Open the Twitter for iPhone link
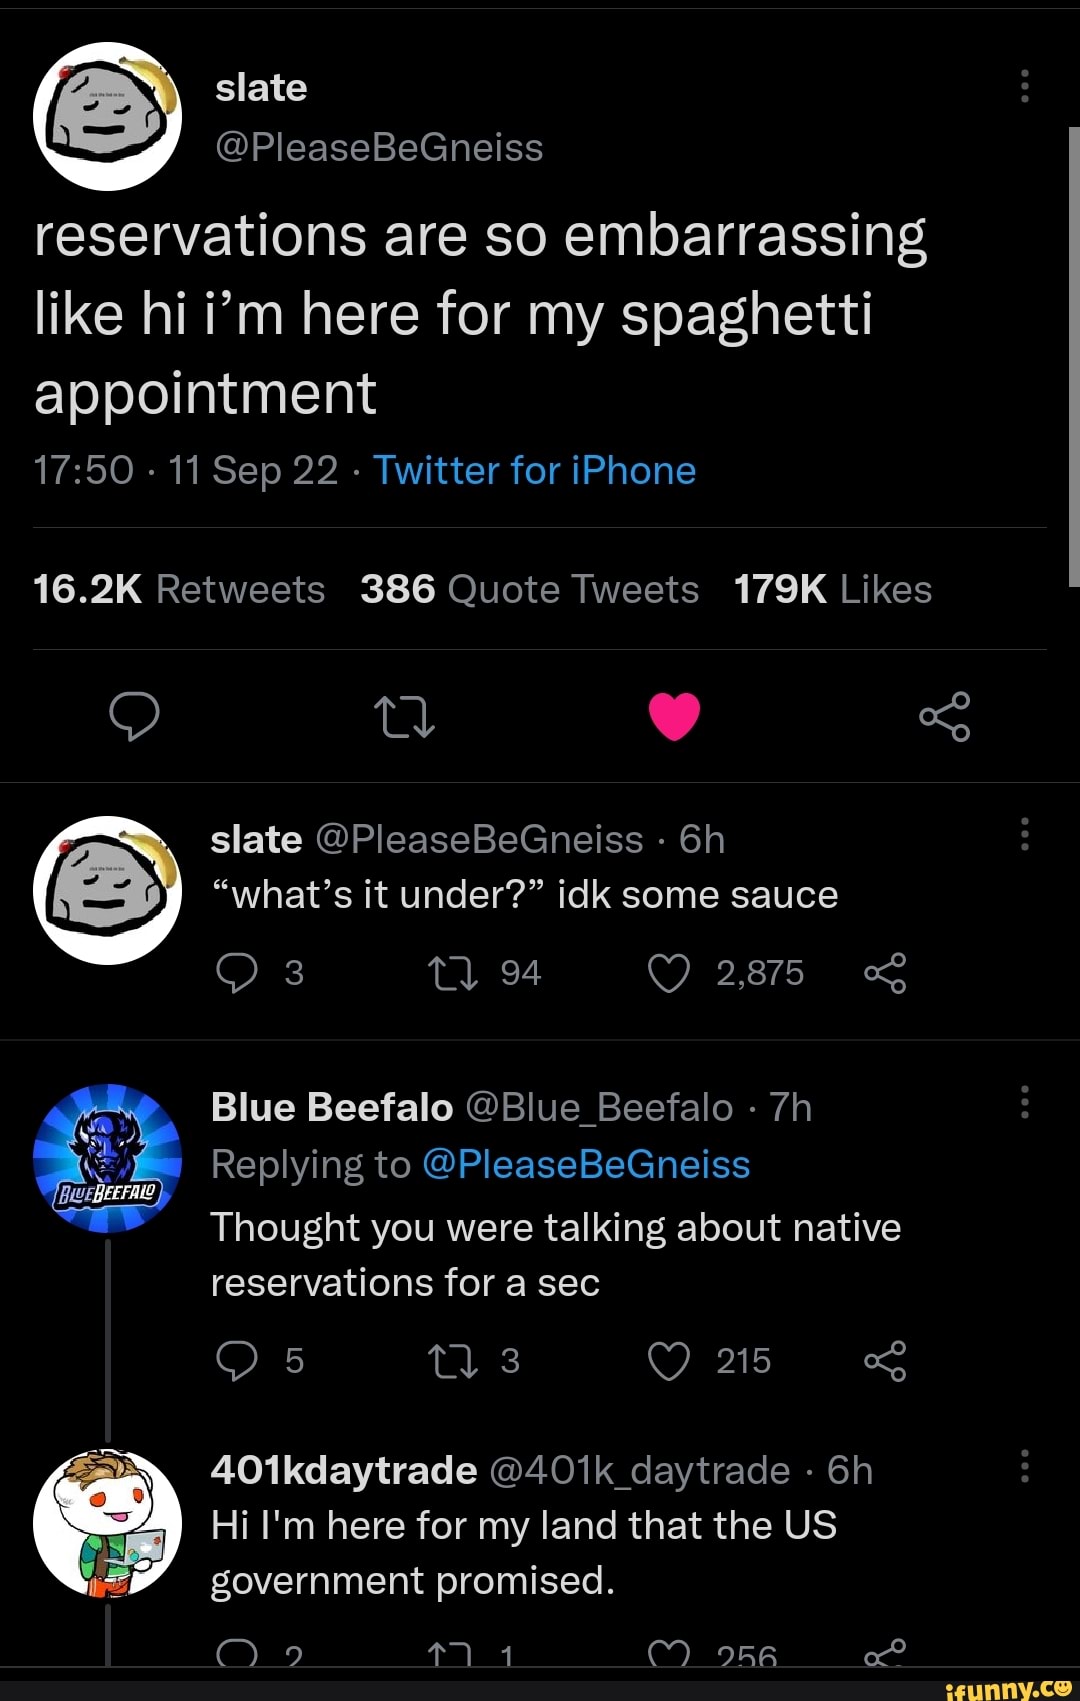This screenshot has height=1701, width=1080. point(534,471)
